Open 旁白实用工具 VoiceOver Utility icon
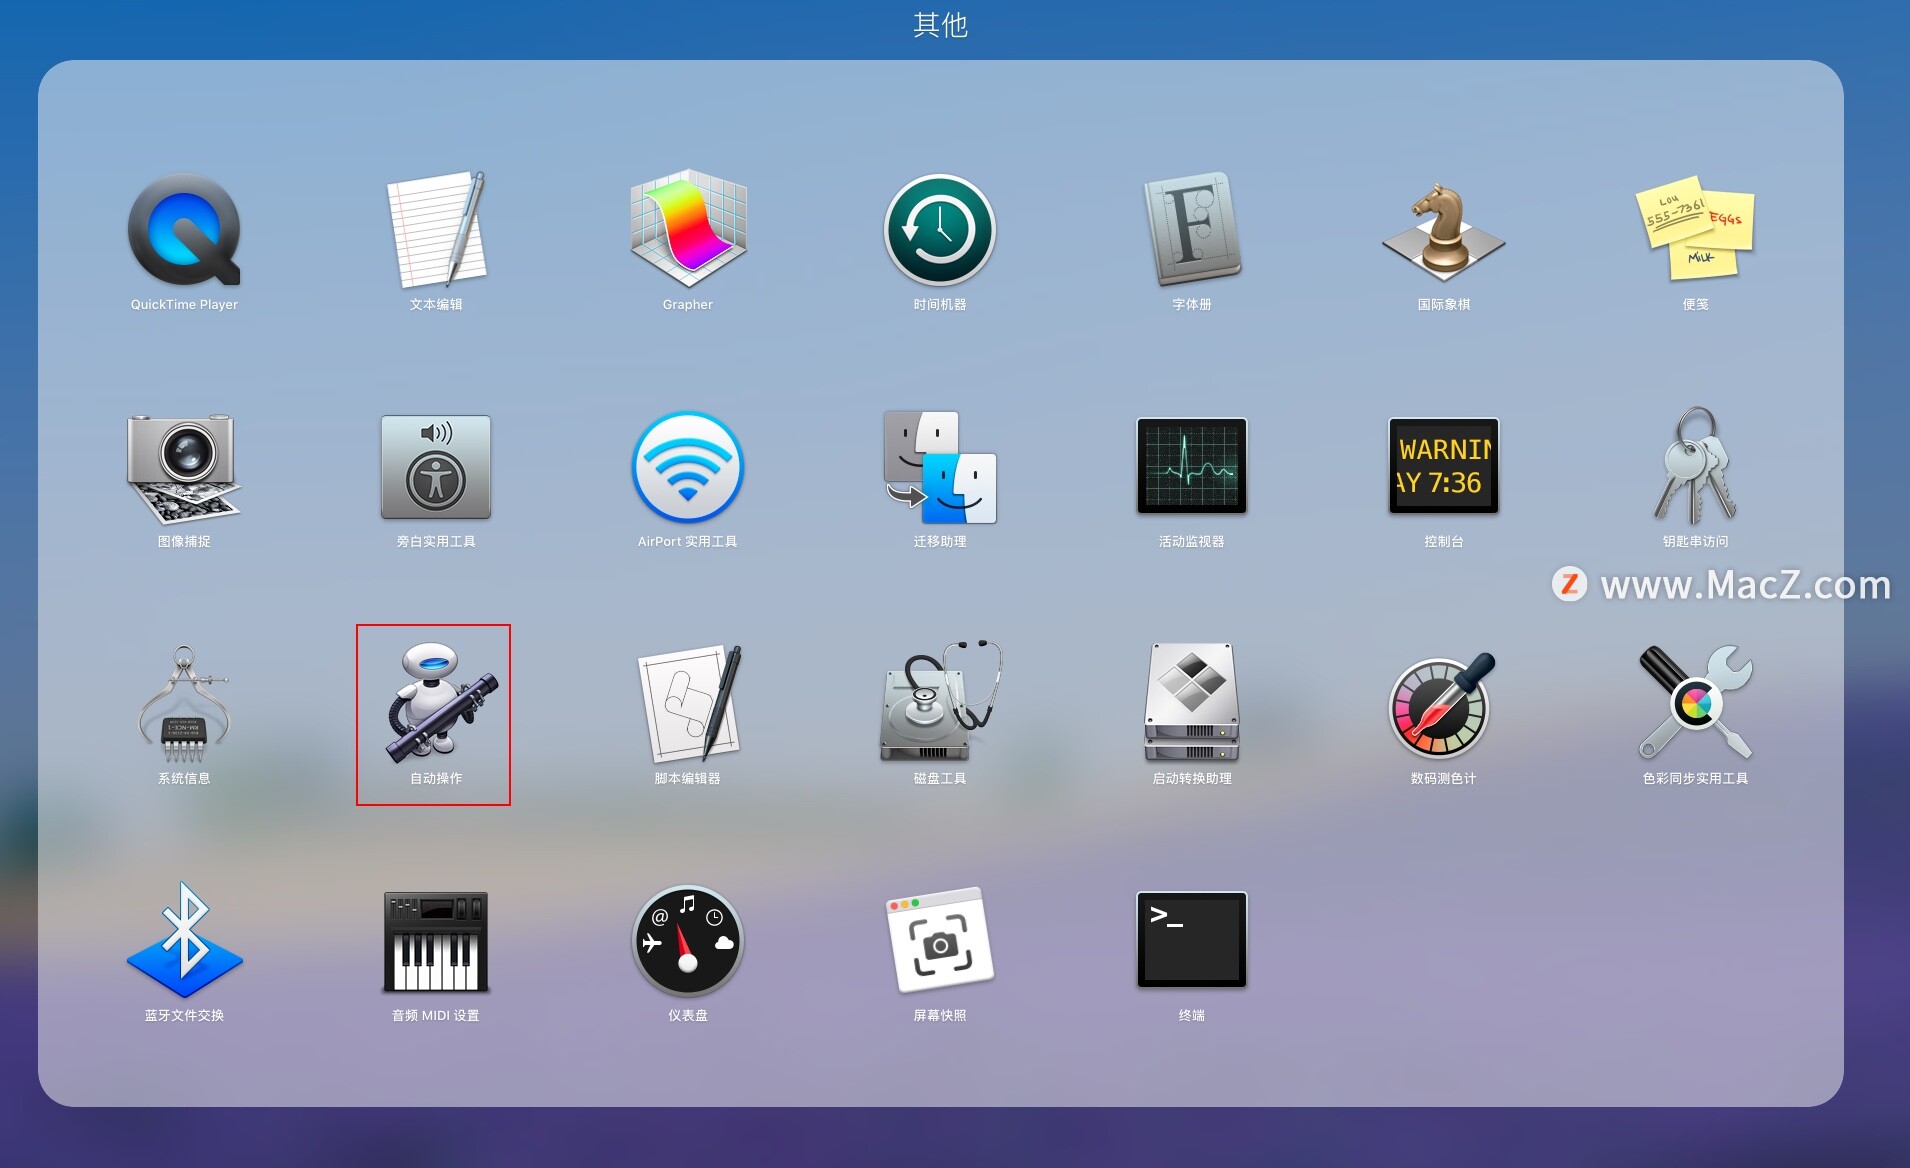 click(436, 467)
